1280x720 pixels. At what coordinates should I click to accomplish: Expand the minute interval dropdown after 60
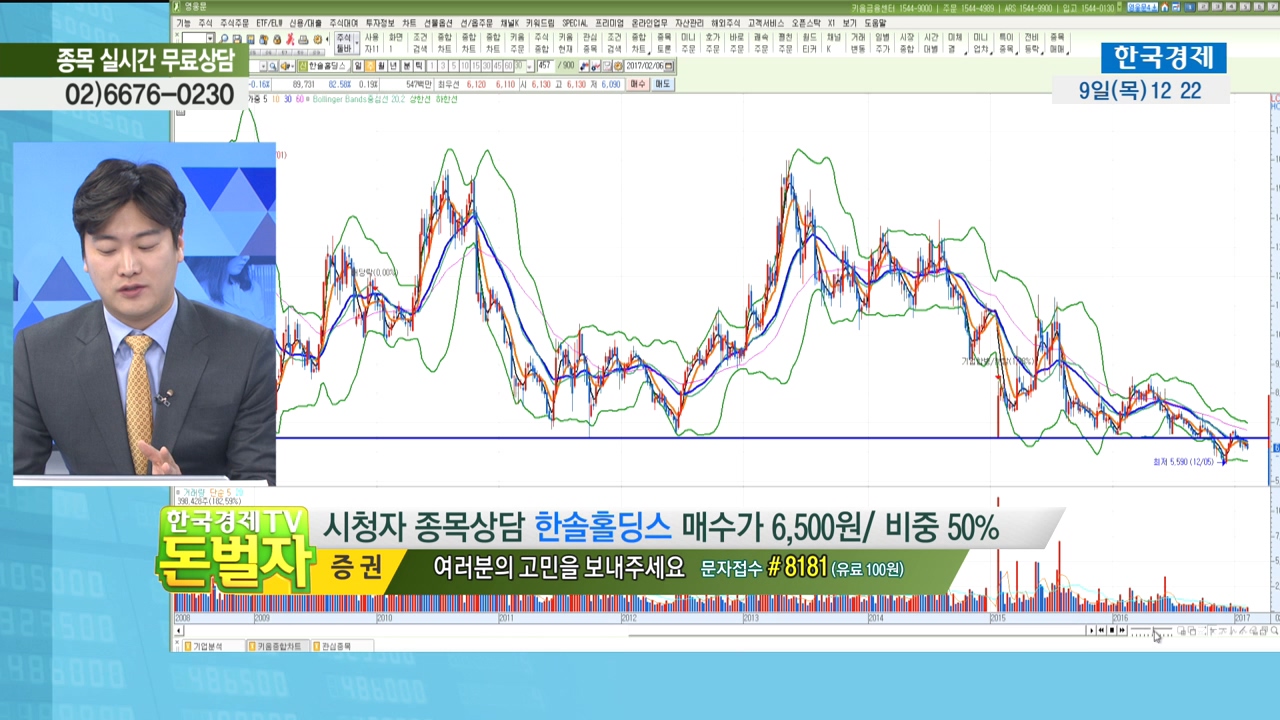pos(530,66)
